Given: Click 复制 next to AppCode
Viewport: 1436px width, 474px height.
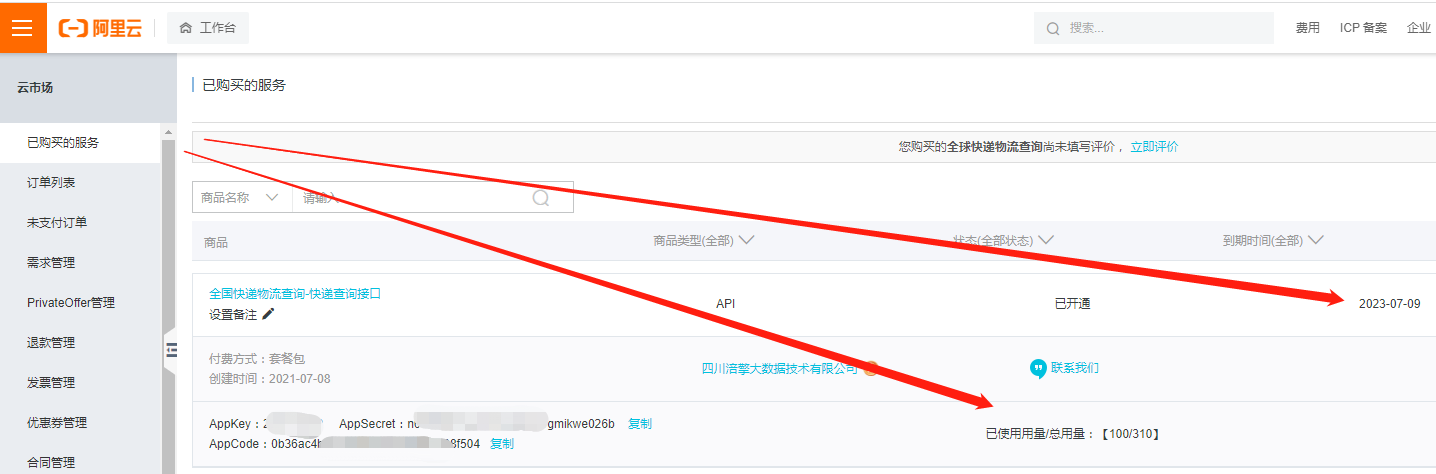Looking at the screenshot, I should (502, 444).
